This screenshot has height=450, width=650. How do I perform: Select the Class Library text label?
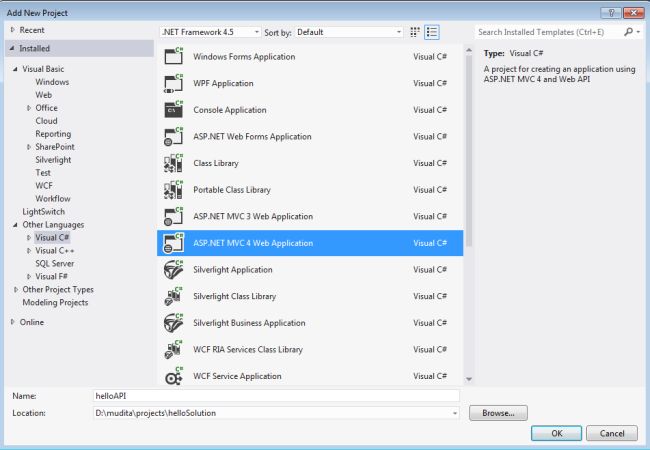click(216, 163)
